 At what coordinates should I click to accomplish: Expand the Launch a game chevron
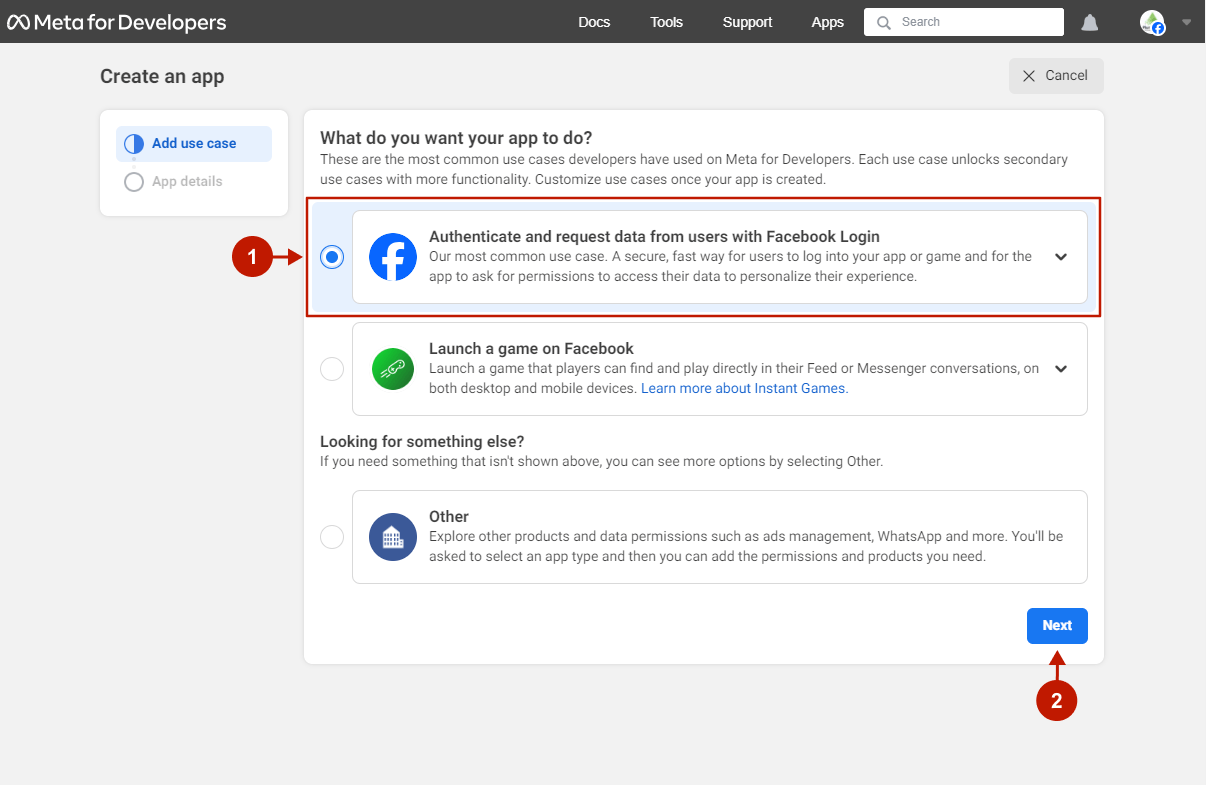1061,369
